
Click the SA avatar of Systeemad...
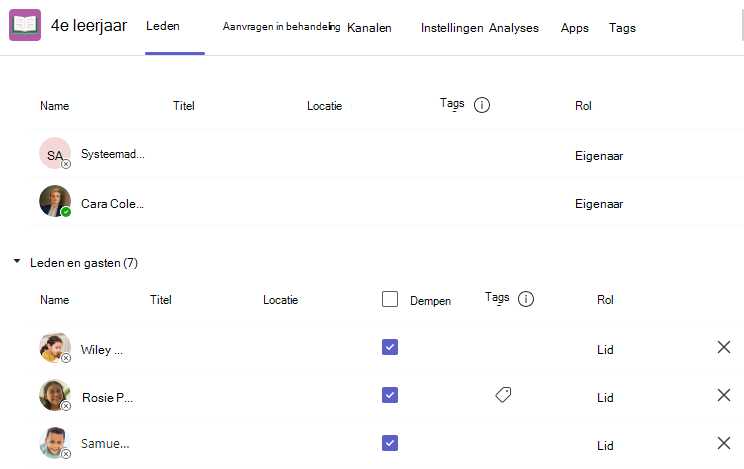55,153
